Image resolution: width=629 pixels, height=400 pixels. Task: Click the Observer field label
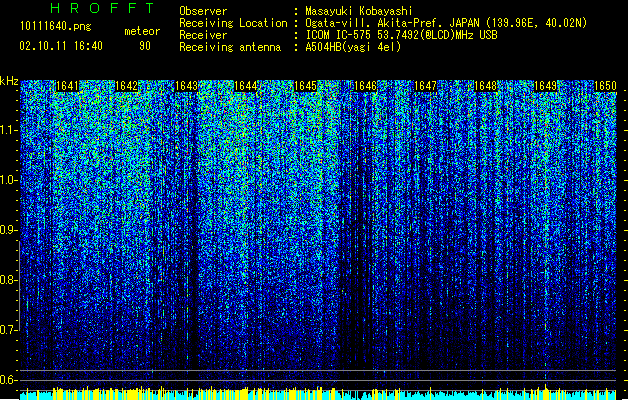[203, 11]
